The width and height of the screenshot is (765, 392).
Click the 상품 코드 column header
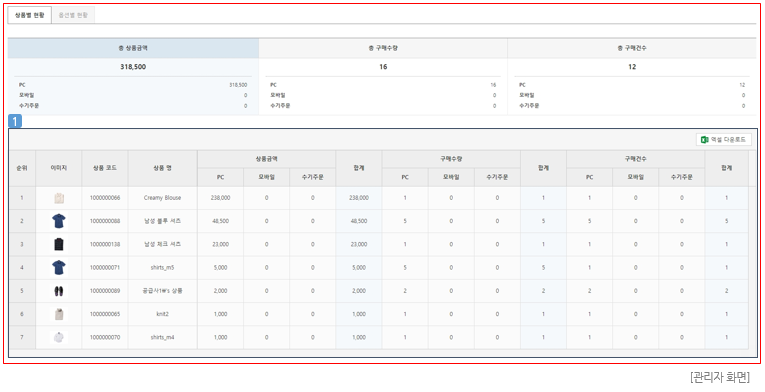click(x=105, y=168)
